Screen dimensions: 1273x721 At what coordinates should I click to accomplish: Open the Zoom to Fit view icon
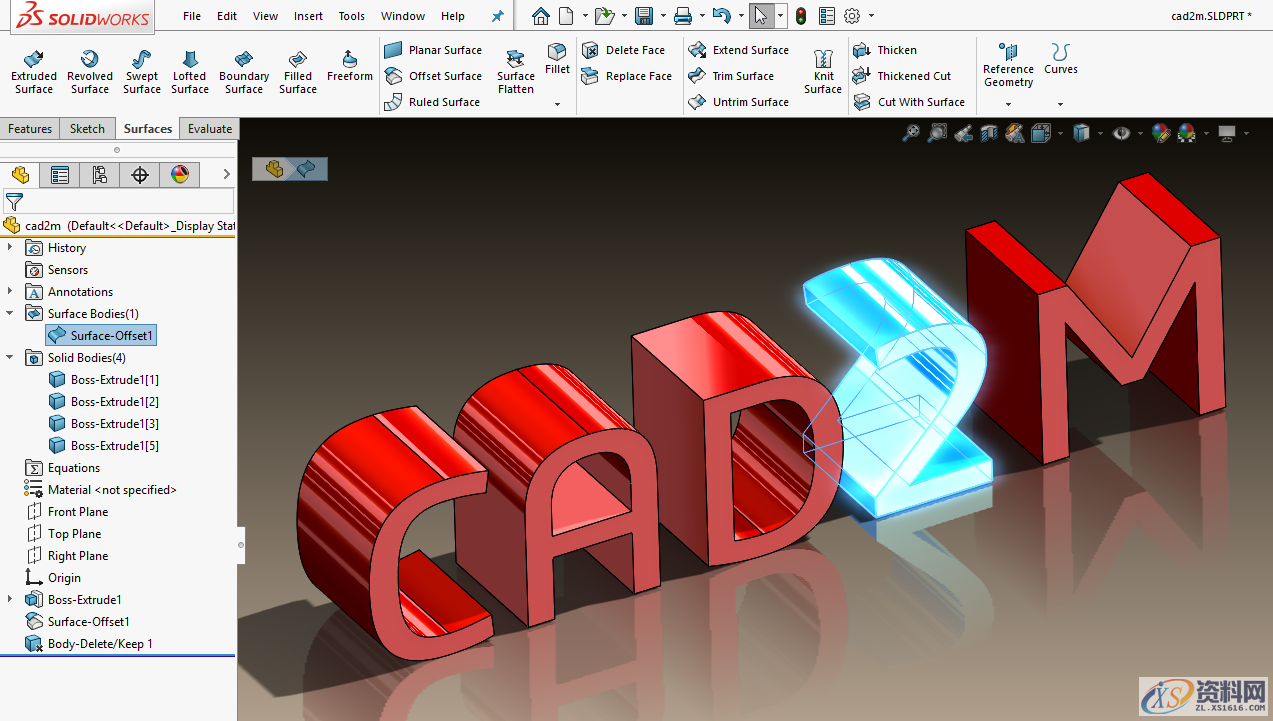[x=910, y=133]
